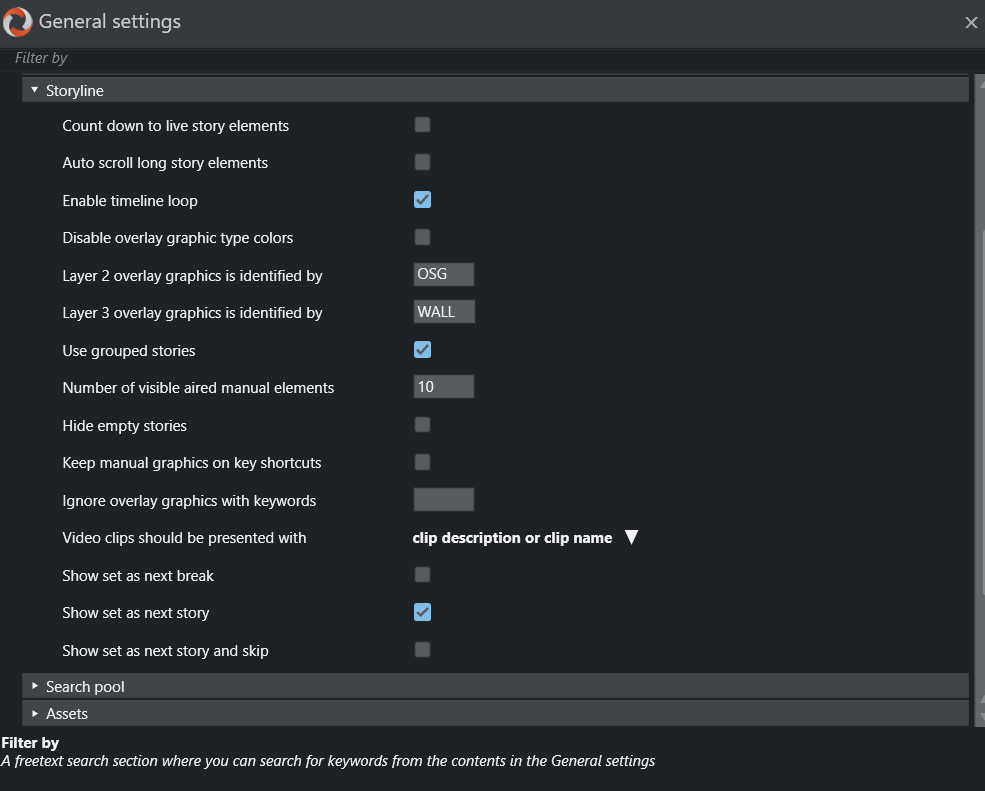
Task: Click the Filter by search field
Action: 490,59
